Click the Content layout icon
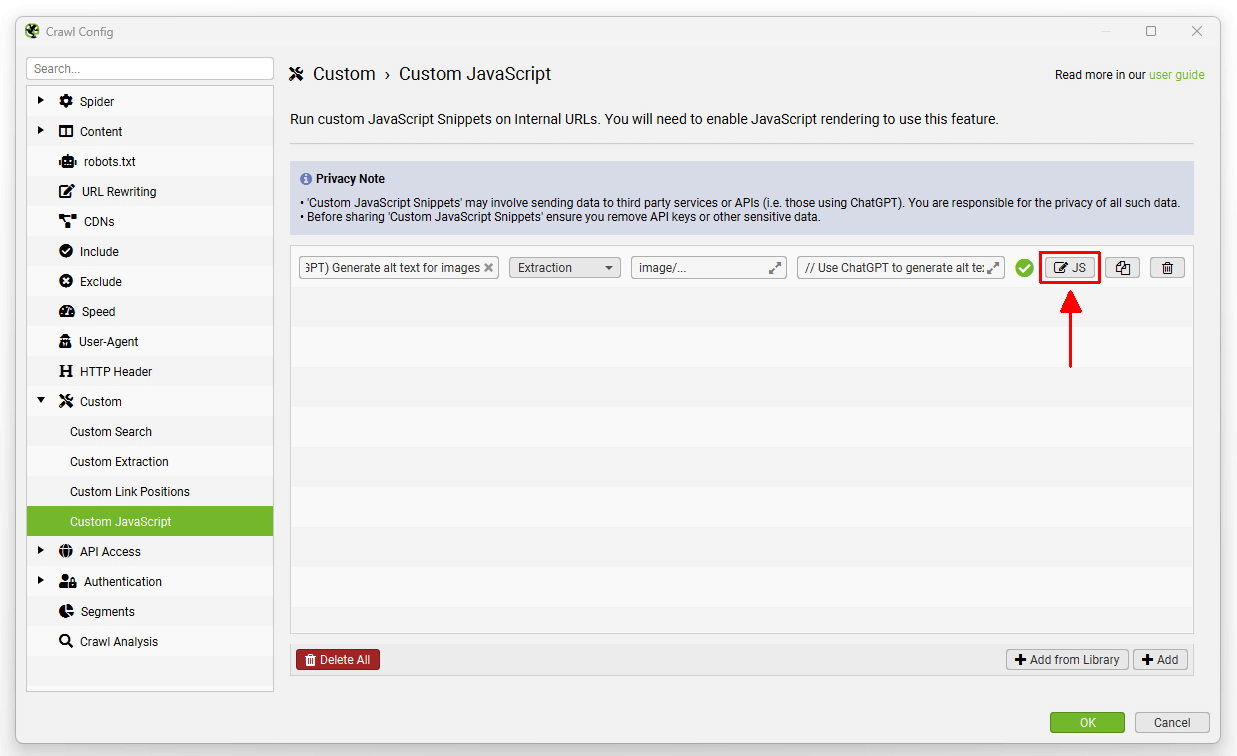Screen dimensions: 1237x756 (x=66, y=131)
